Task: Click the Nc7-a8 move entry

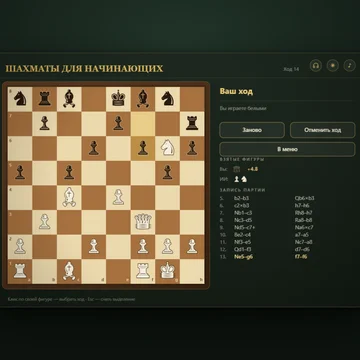Action: (x=303, y=242)
